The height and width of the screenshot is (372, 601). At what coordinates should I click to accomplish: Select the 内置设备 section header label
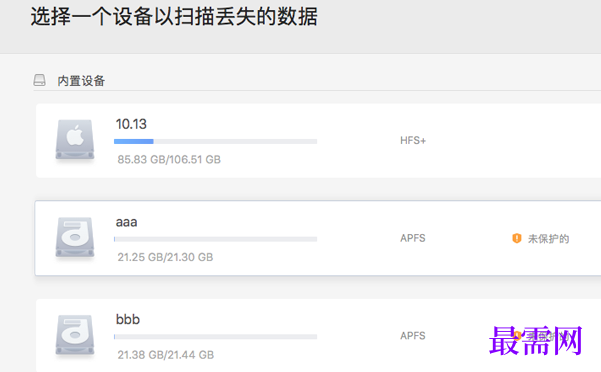81,81
